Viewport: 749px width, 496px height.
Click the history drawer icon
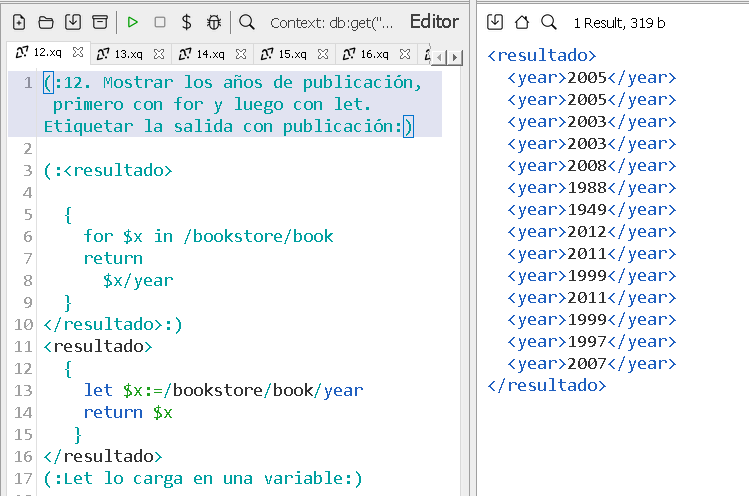[x=99, y=22]
